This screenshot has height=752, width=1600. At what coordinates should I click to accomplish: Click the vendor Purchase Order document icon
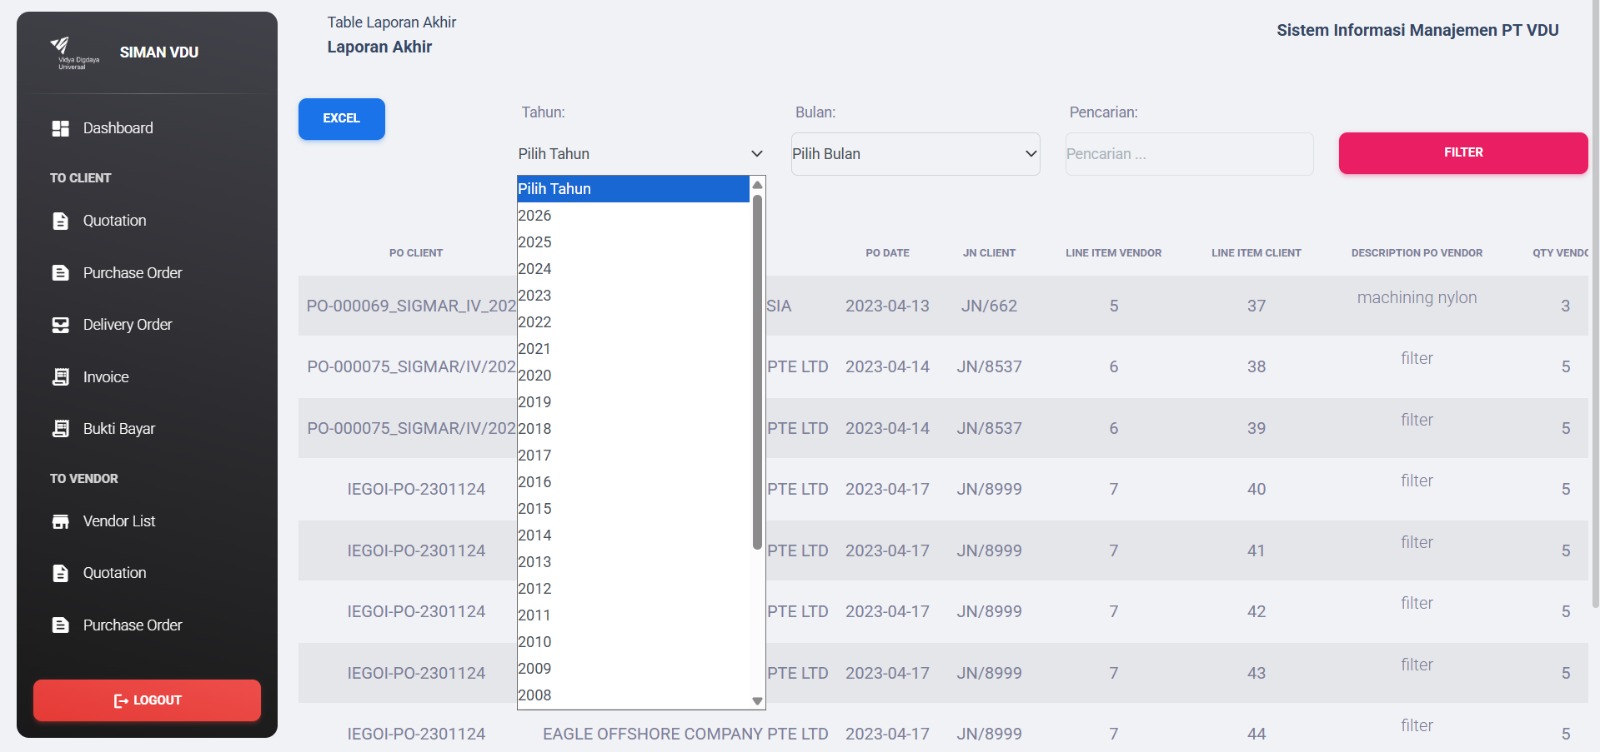pos(60,625)
